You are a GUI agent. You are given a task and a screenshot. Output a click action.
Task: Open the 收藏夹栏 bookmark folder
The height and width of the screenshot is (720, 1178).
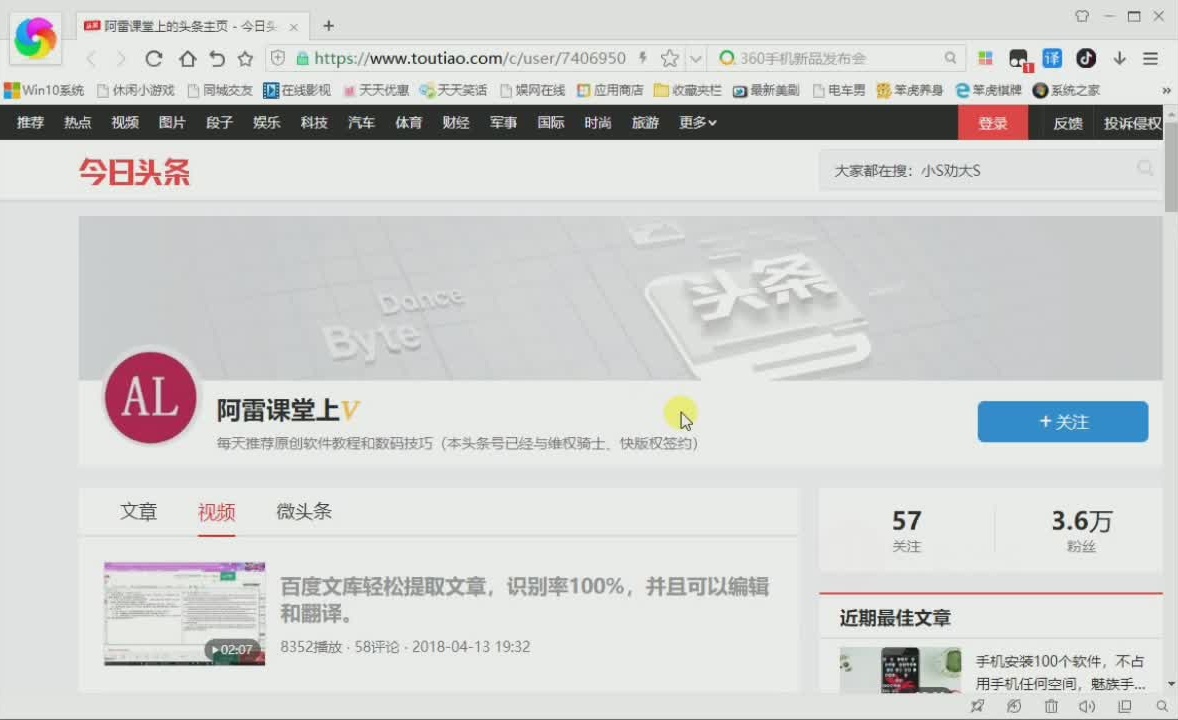click(x=687, y=90)
